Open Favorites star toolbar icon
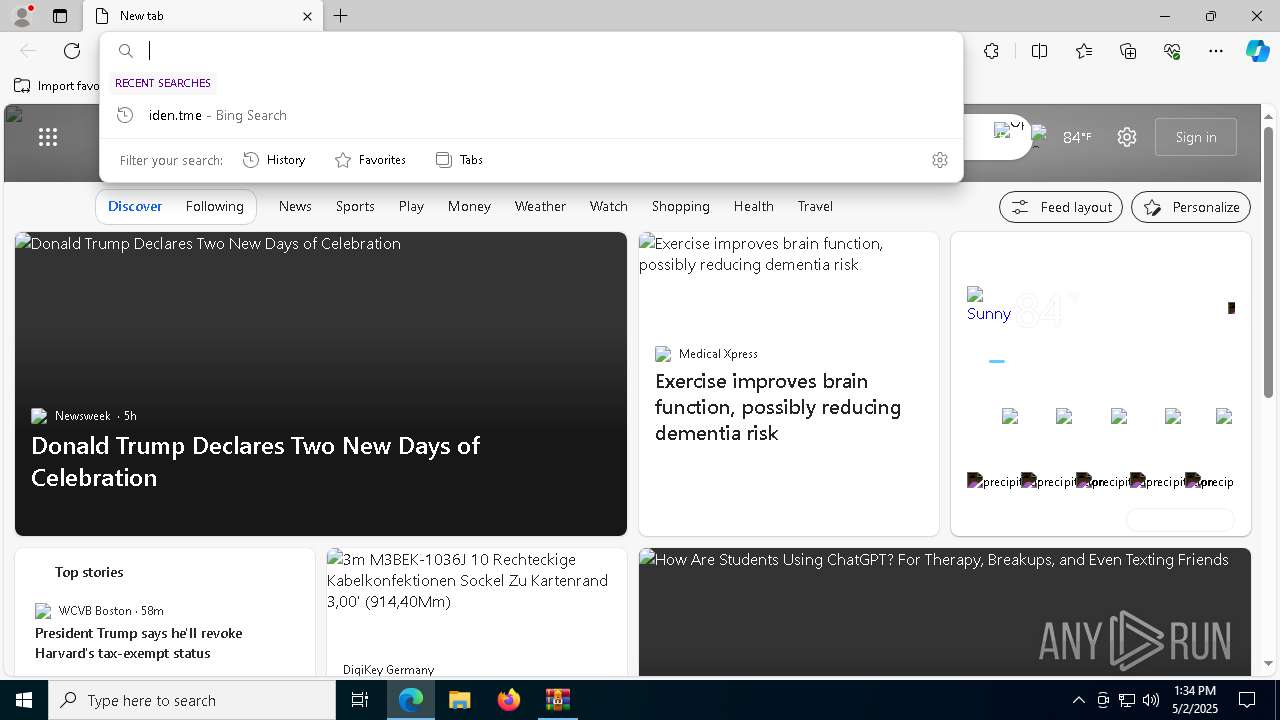The width and height of the screenshot is (1280, 720). click(1084, 51)
